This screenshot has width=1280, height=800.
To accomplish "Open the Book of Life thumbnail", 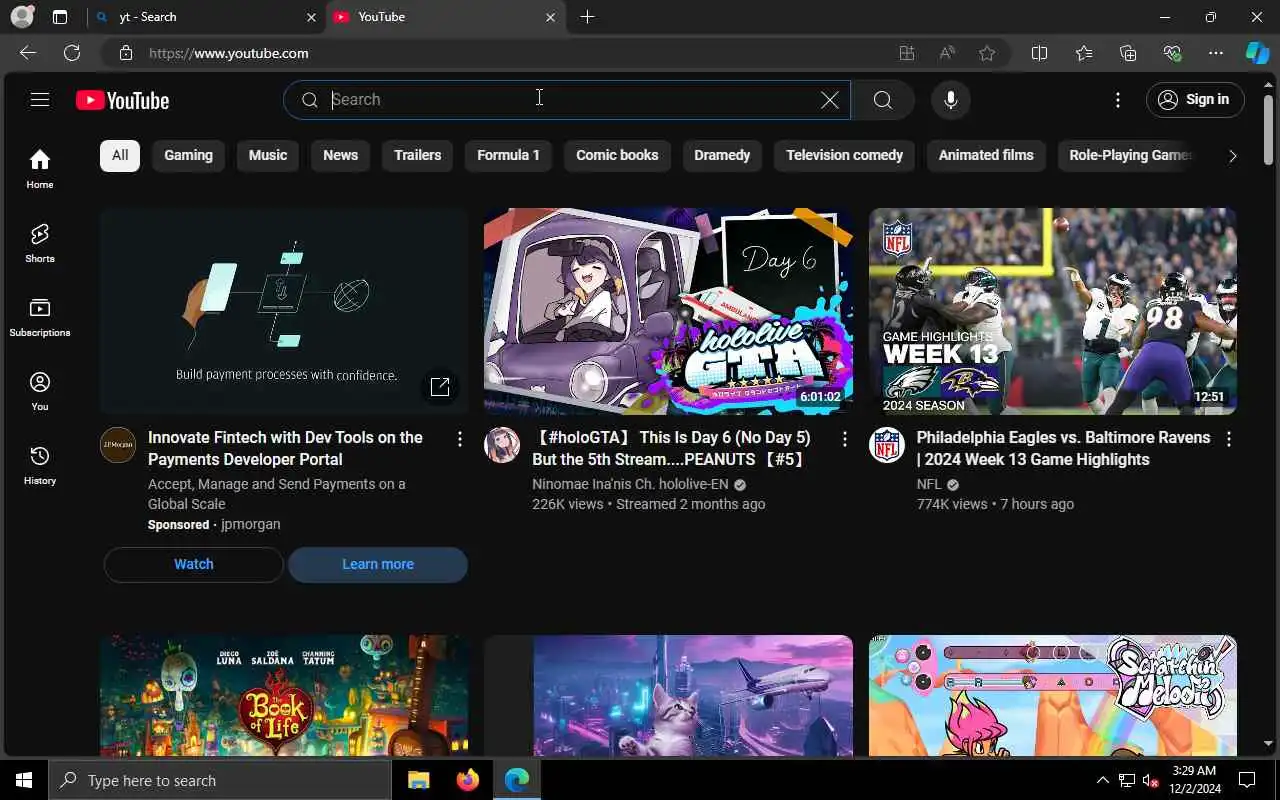I will [x=284, y=696].
